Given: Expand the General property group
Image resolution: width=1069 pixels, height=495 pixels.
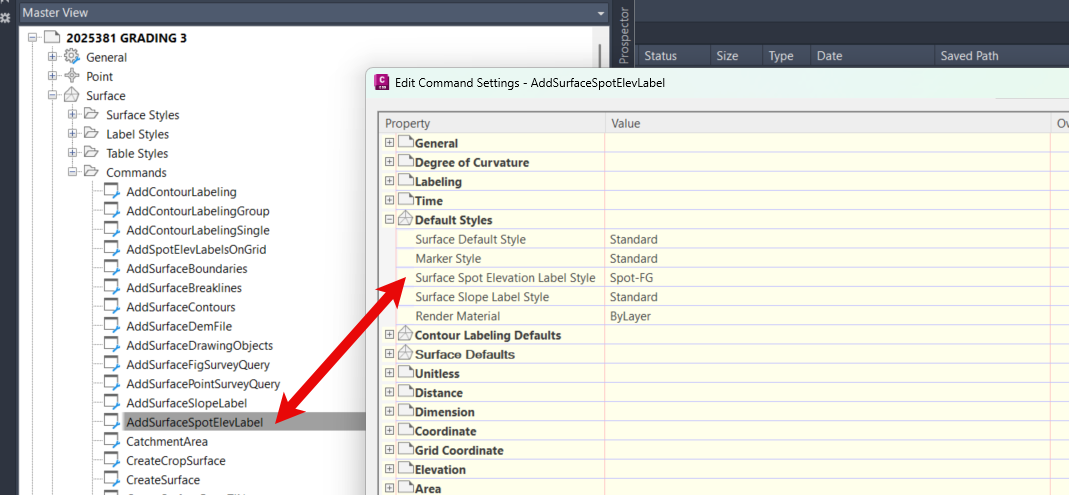Looking at the screenshot, I should pos(389,142).
